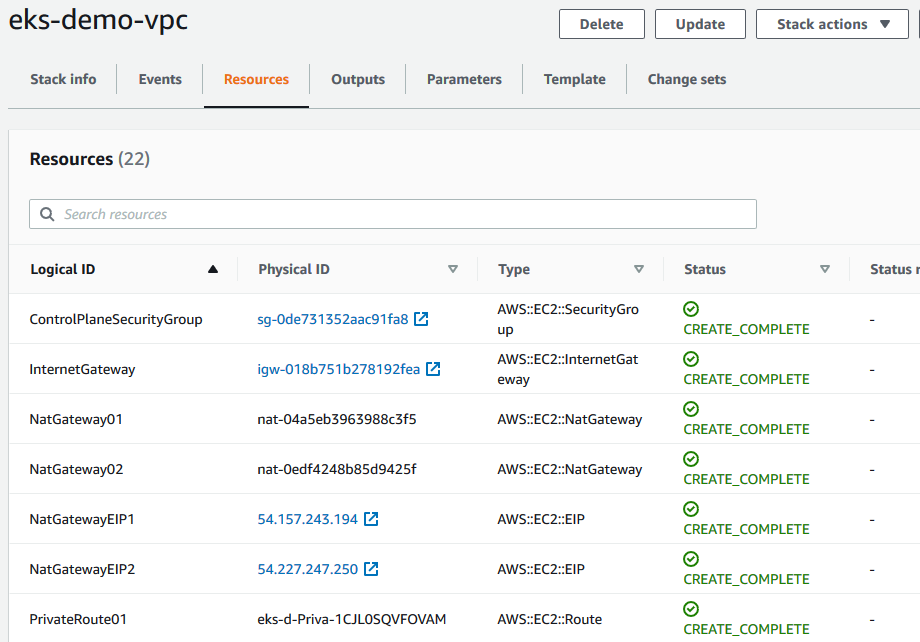
Task: Click ControlPlaneSecurityGroup success status icon
Action: (x=691, y=309)
